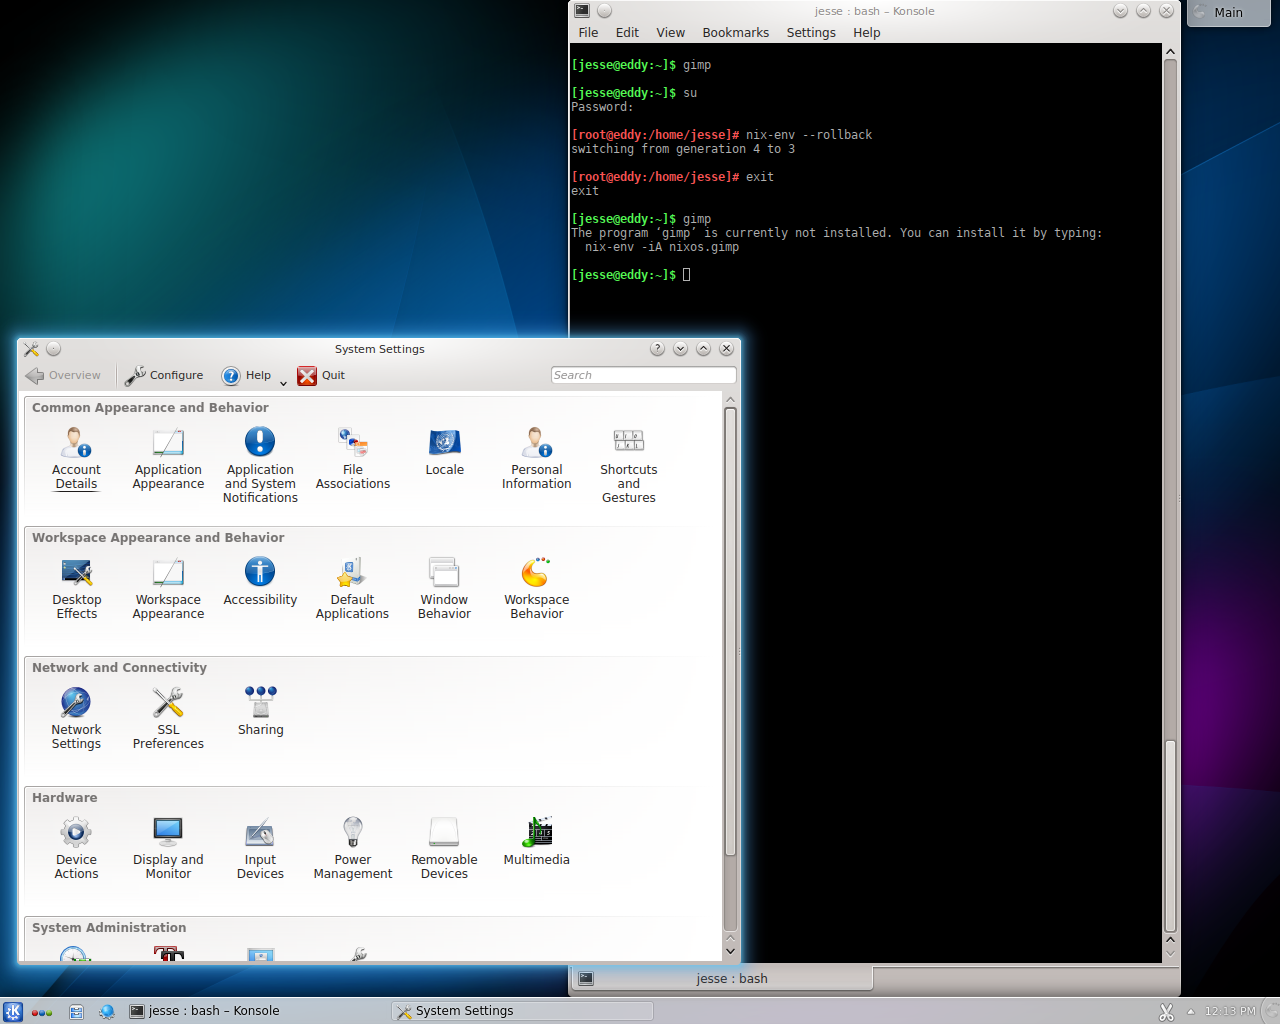This screenshot has width=1280, height=1024.
Task: Select the 'jesse : bash' Konsole tab
Action: pos(722,979)
